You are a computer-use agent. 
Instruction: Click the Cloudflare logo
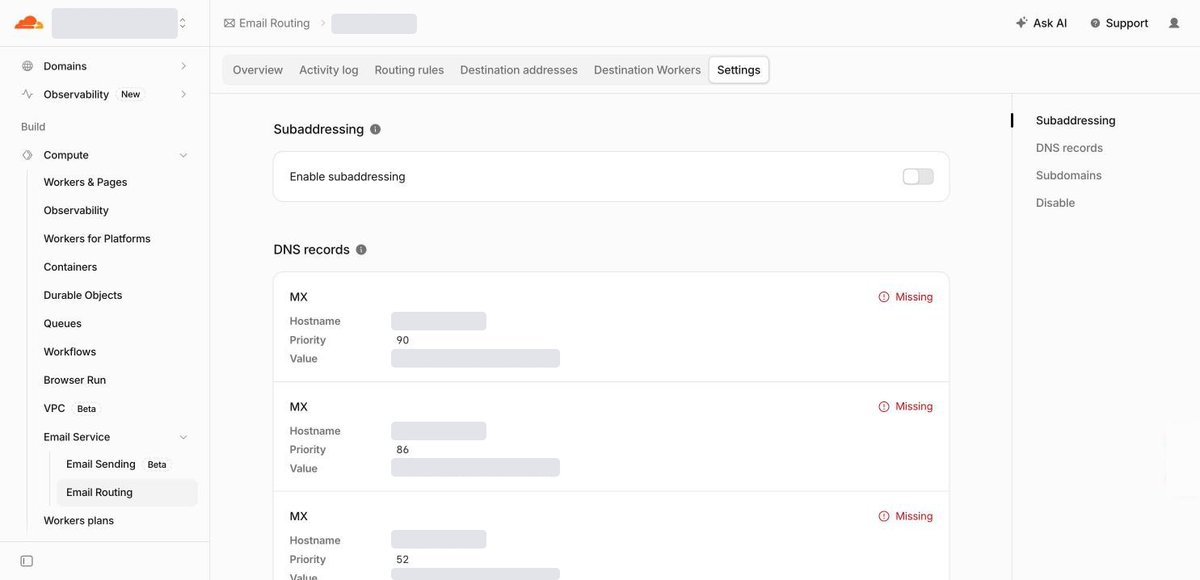coord(28,23)
